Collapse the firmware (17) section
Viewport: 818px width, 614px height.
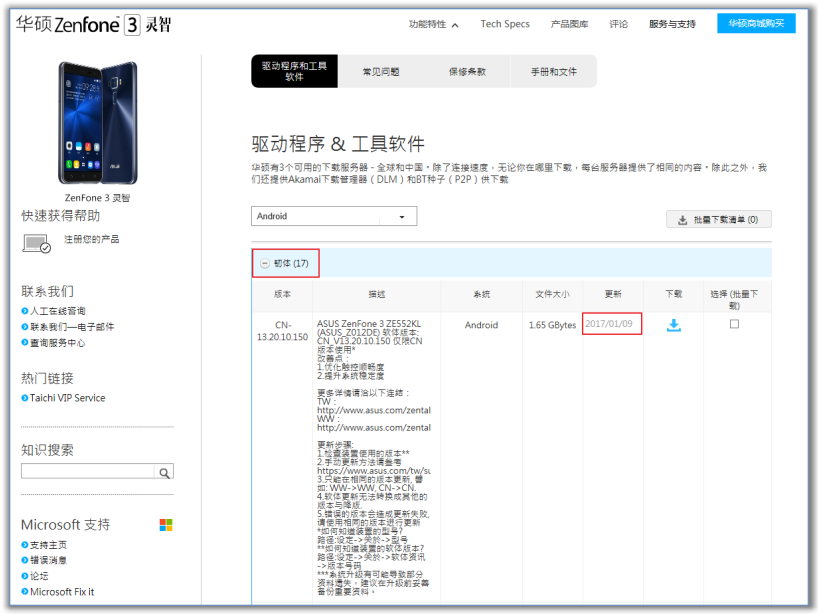tap(265, 263)
